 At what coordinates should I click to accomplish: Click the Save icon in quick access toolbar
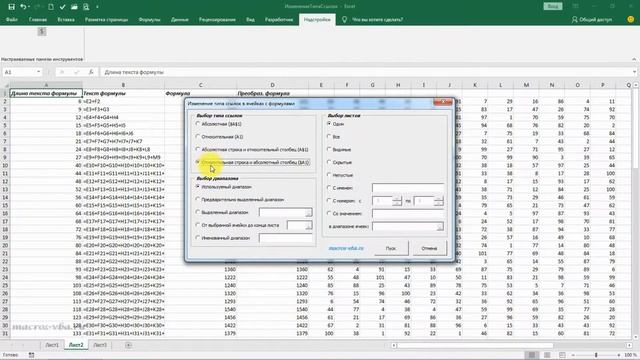pos(11,7)
